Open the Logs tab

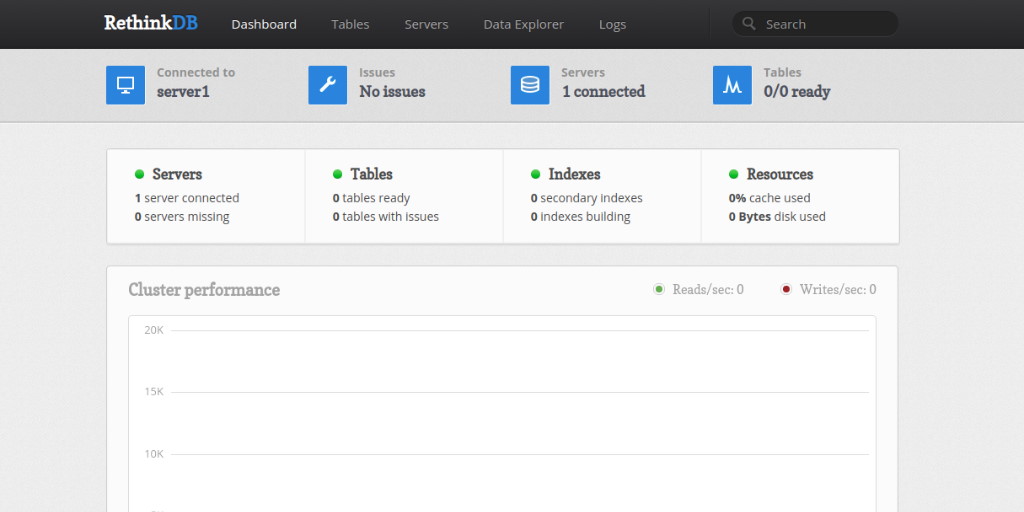click(613, 24)
